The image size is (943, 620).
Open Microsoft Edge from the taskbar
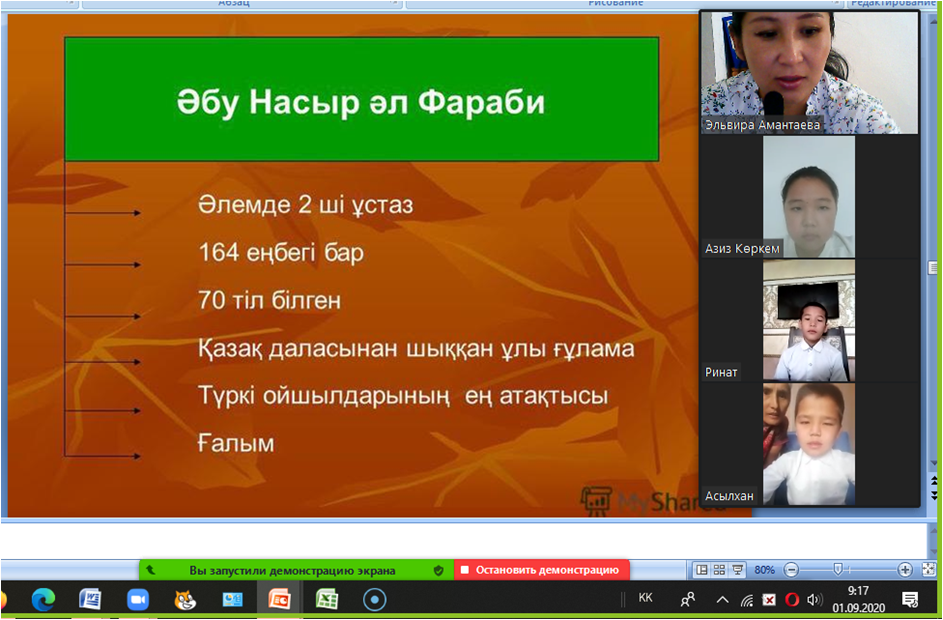pos(43,599)
